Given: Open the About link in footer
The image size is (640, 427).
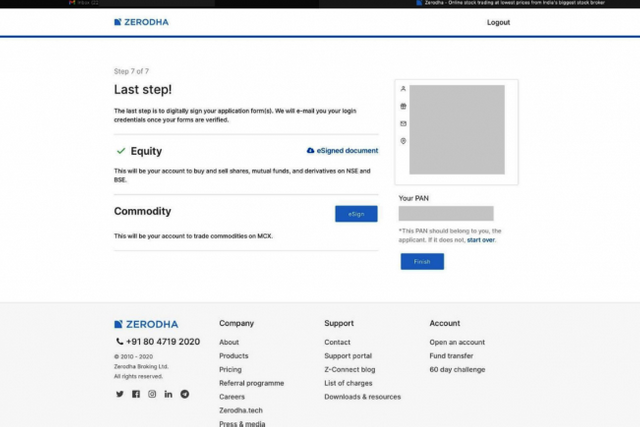Looking at the screenshot, I should coord(229,342).
